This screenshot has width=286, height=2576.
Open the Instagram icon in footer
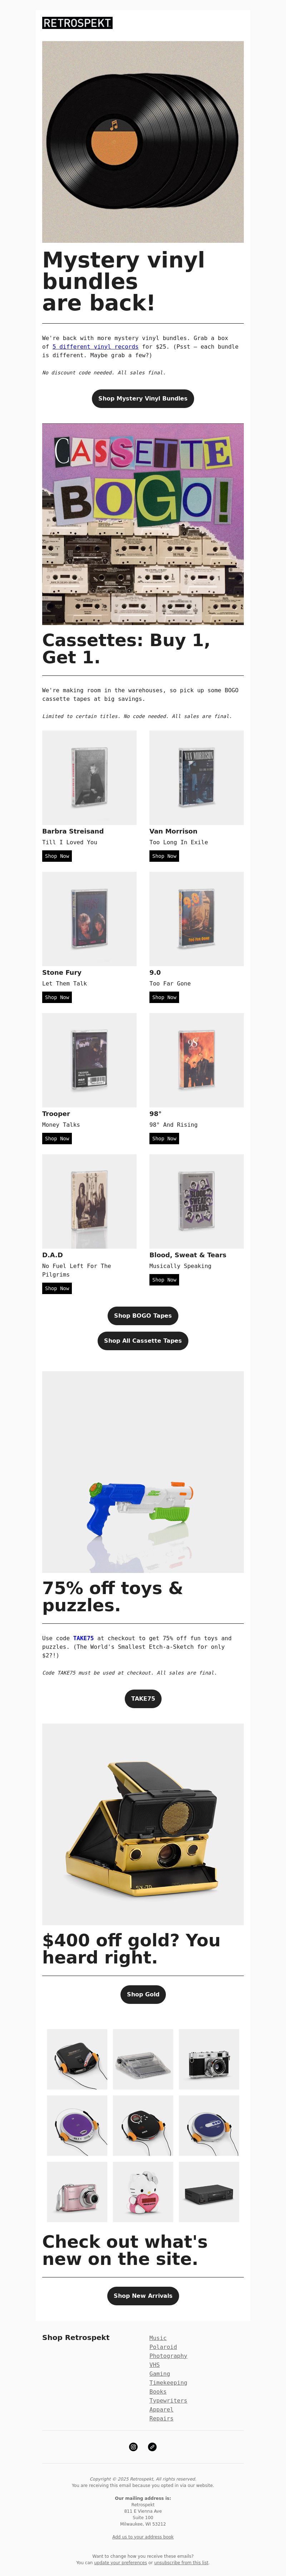pos(133,2447)
